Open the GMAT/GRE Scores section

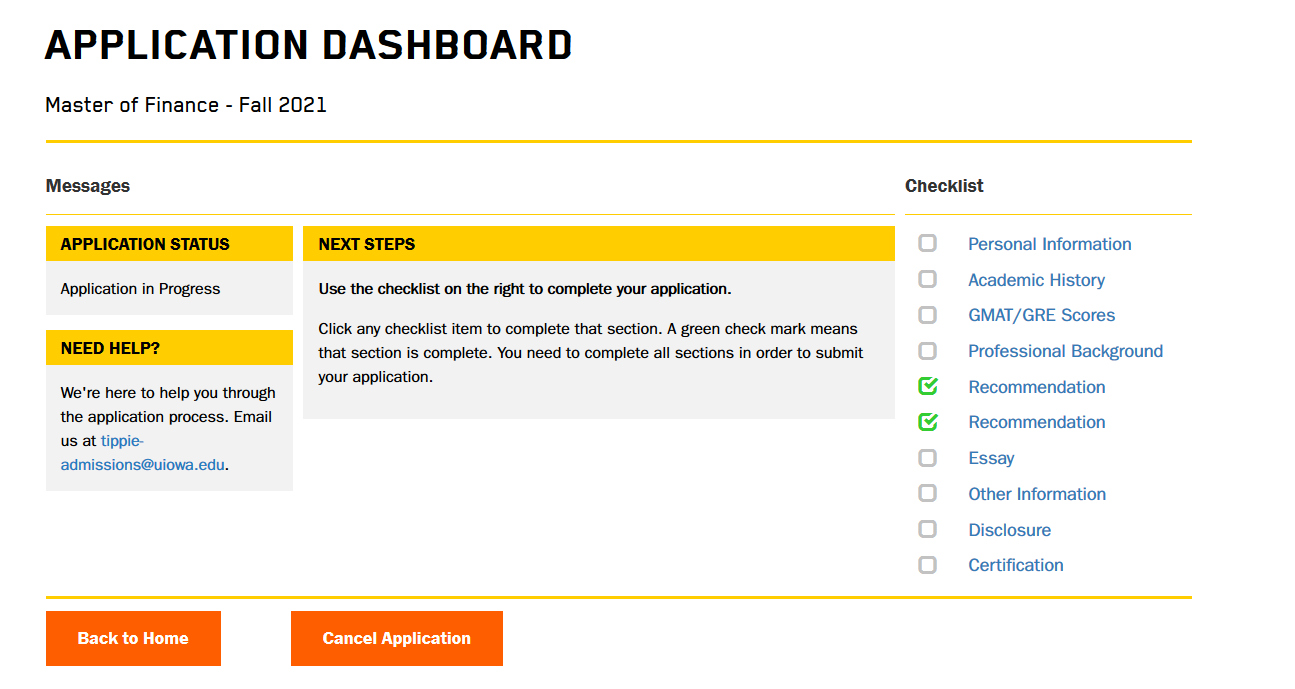[x=1041, y=314]
